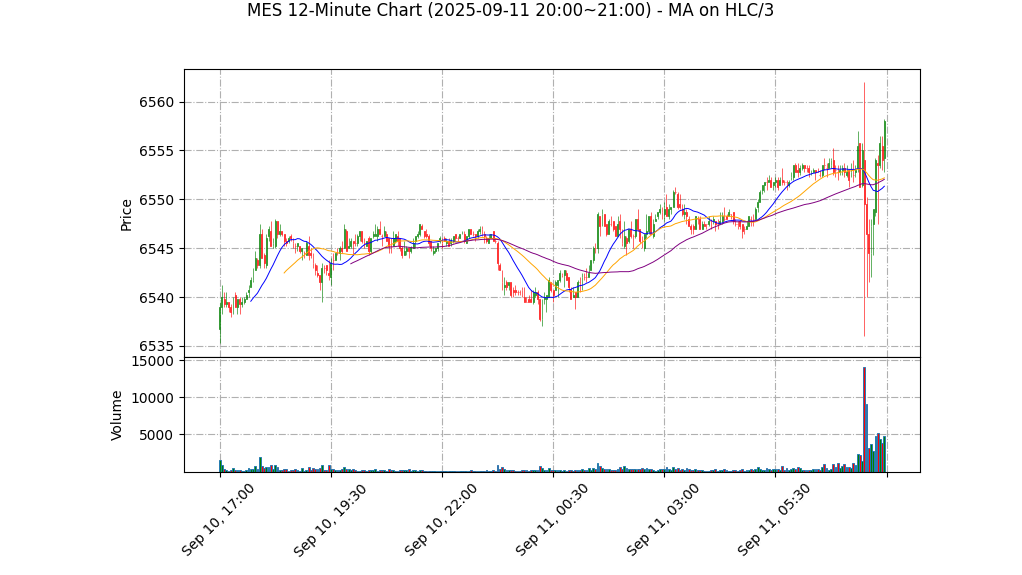1022x575 pixels.
Task: Click the Sep 10, 17:00 time label
Action: (x=218, y=520)
